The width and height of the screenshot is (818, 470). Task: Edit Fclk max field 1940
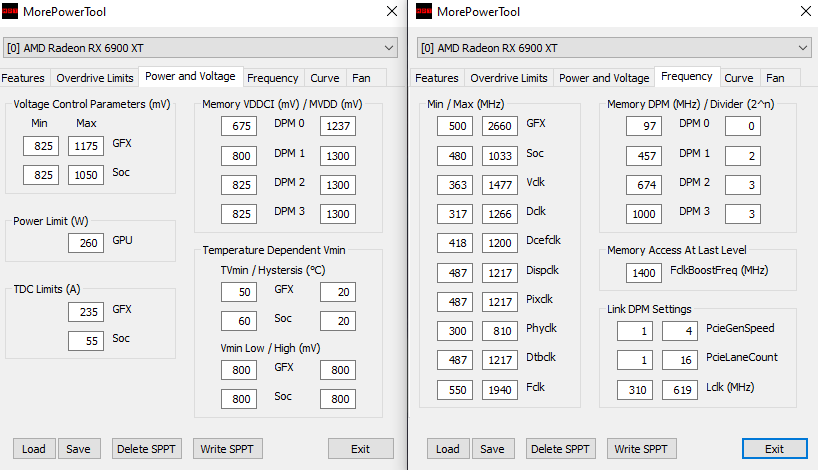(500, 390)
